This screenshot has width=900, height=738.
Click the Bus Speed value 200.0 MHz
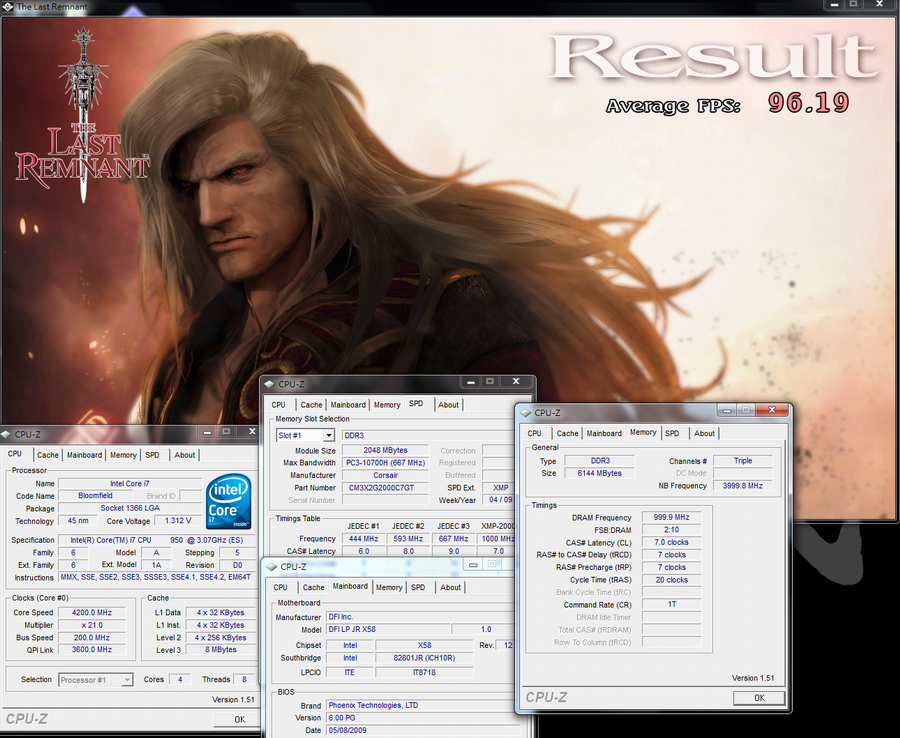(92, 638)
